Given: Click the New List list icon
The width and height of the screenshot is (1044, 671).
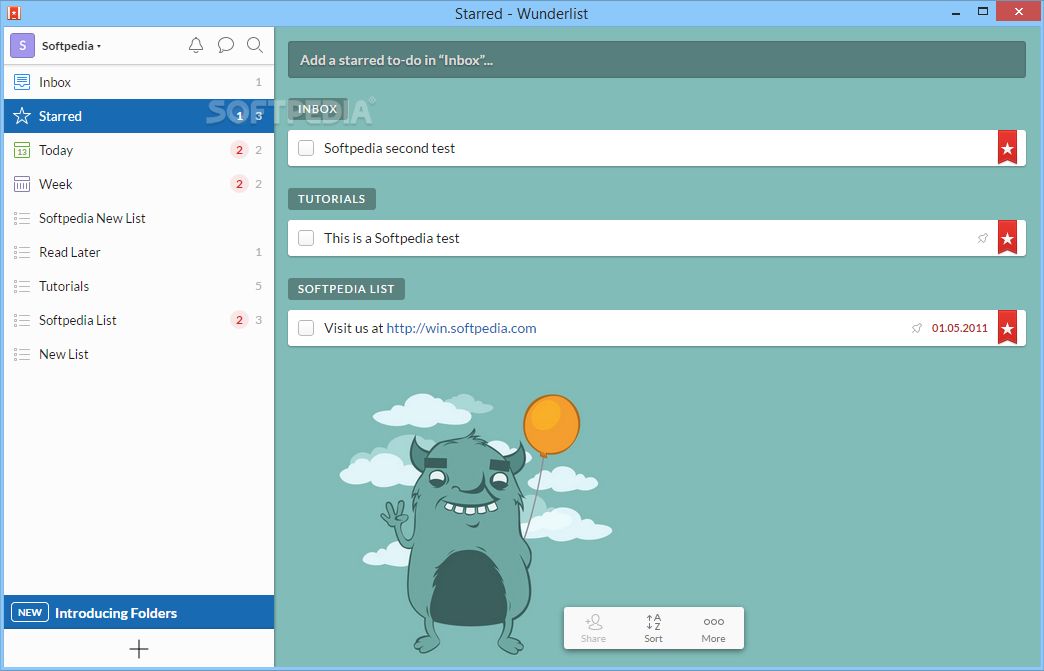Looking at the screenshot, I should [22, 354].
